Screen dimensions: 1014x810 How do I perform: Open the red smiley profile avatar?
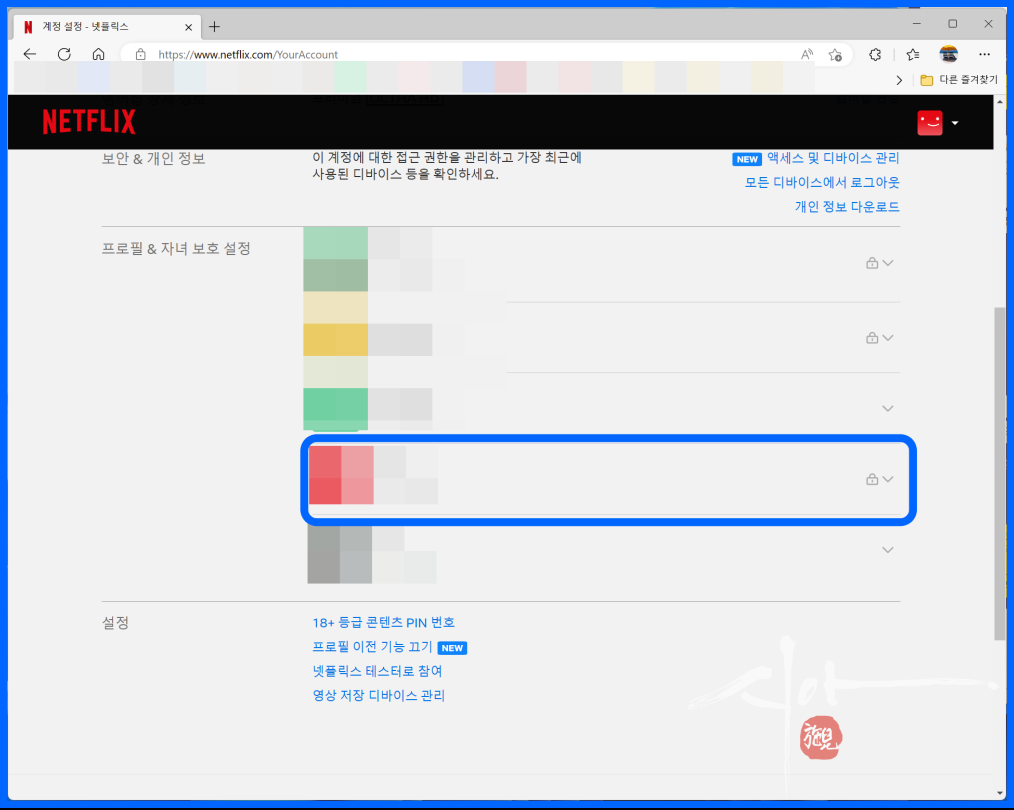coord(930,123)
